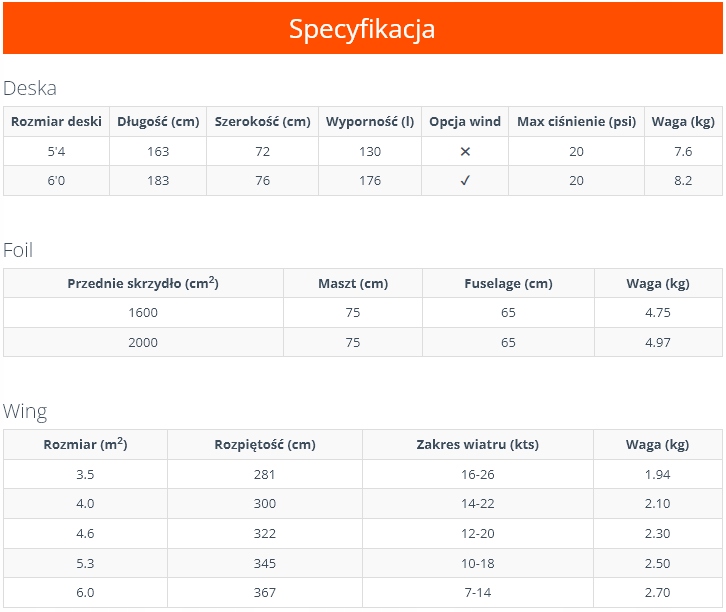Viewport: 726px width, 612px height.
Task: Click the Rozmiar deski column header
Action: pyautogui.click(x=56, y=122)
